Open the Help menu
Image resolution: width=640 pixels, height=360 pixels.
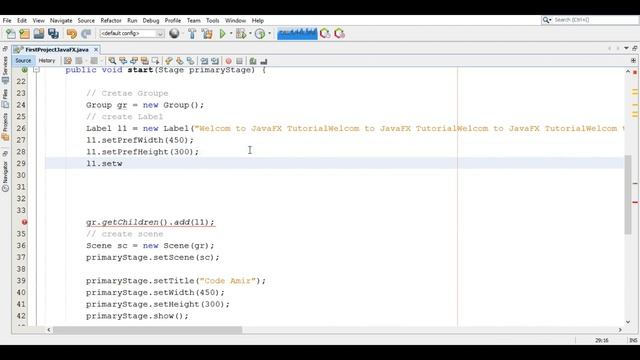click(258, 20)
